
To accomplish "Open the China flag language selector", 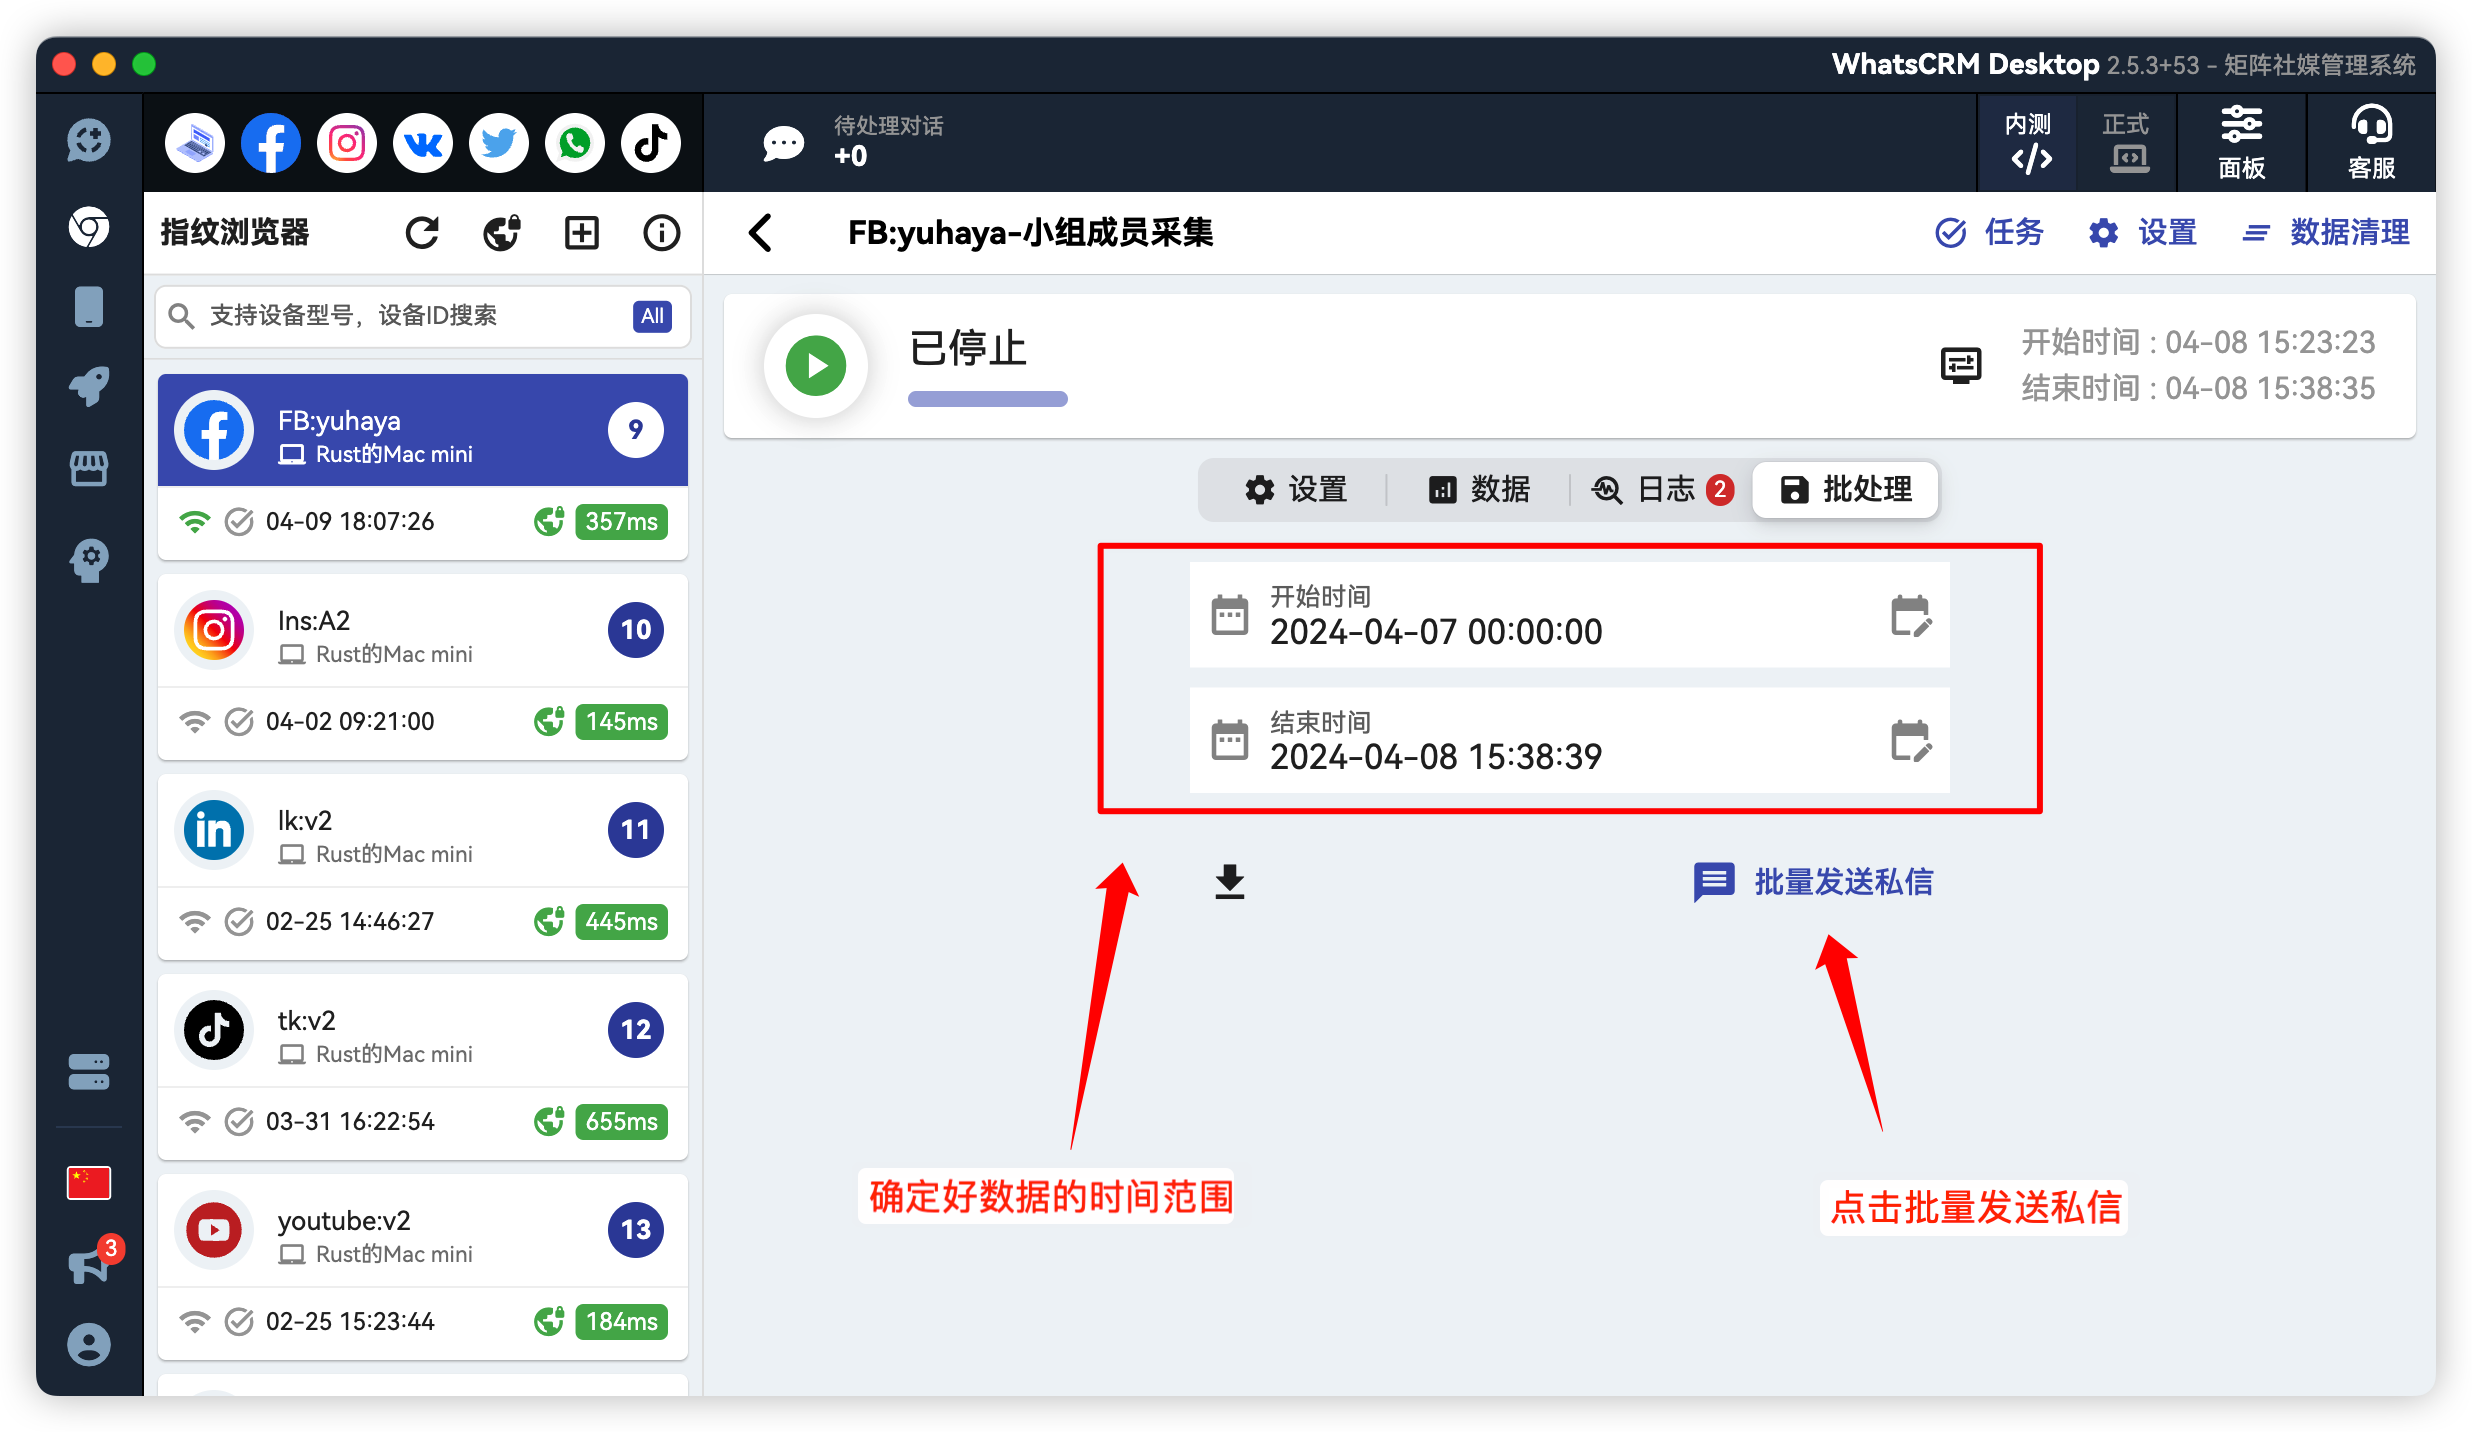I will (x=88, y=1181).
